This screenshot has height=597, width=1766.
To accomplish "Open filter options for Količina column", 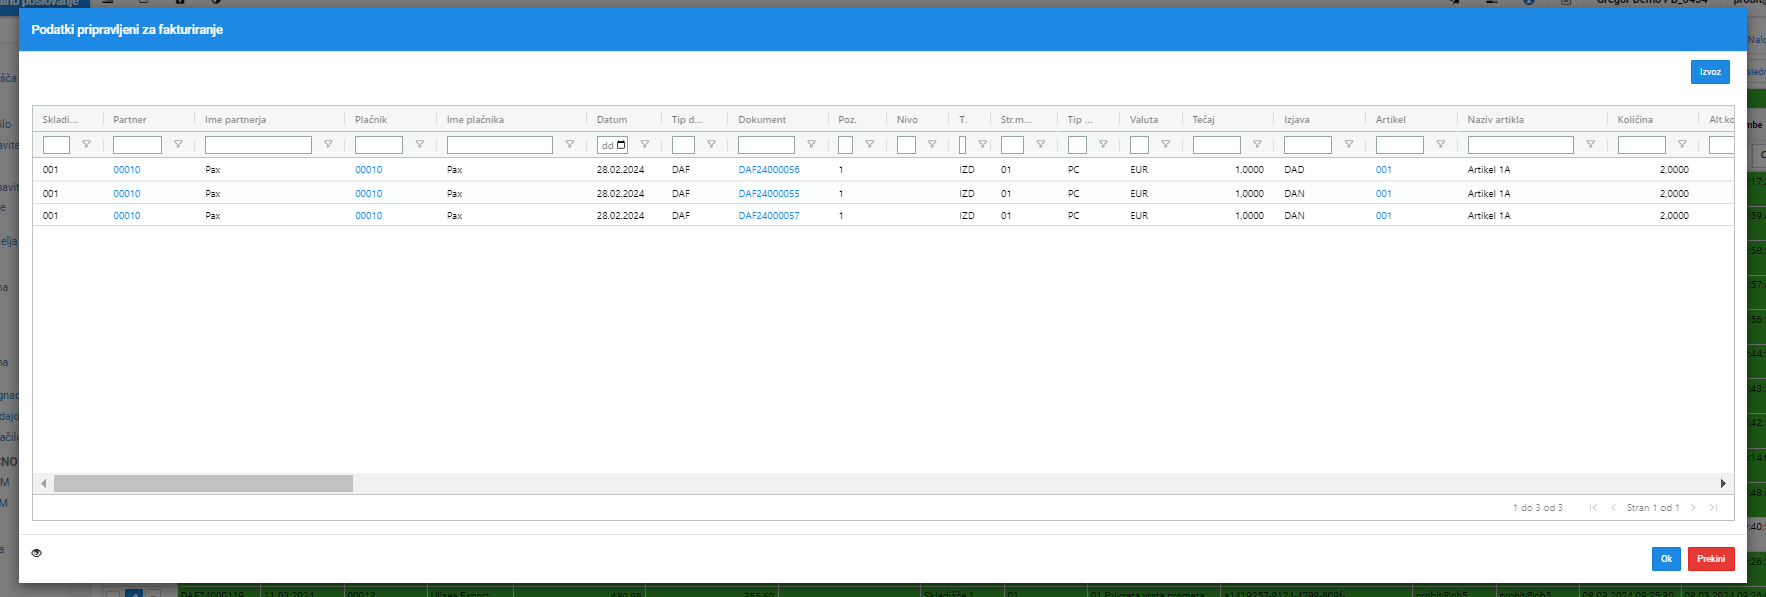I will 1682,145.
